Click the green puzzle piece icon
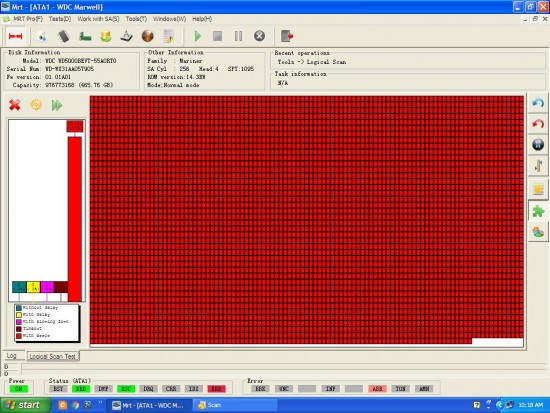Viewport: 550px width, 413px height. pyautogui.click(x=538, y=211)
